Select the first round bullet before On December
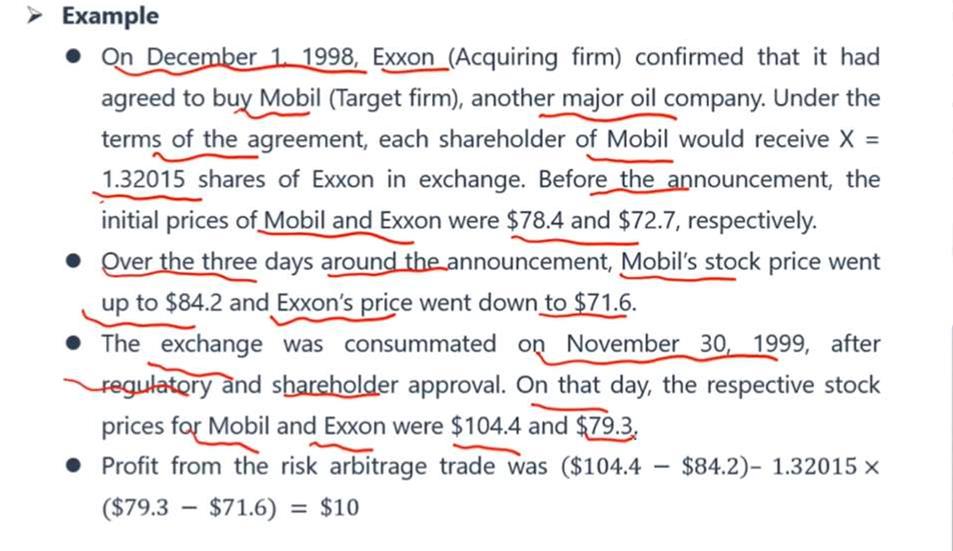The height and width of the screenshot is (551, 953). coord(74,56)
